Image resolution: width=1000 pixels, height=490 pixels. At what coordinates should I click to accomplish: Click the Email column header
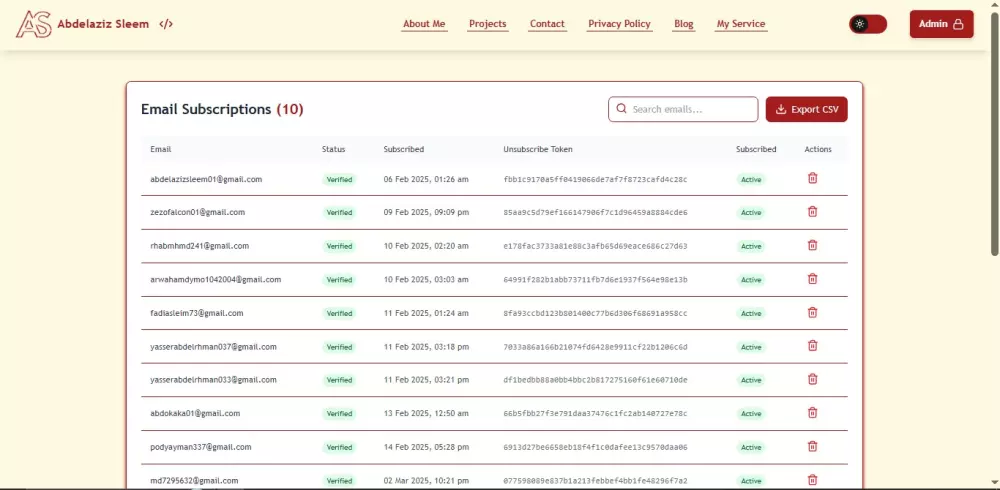(161, 149)
